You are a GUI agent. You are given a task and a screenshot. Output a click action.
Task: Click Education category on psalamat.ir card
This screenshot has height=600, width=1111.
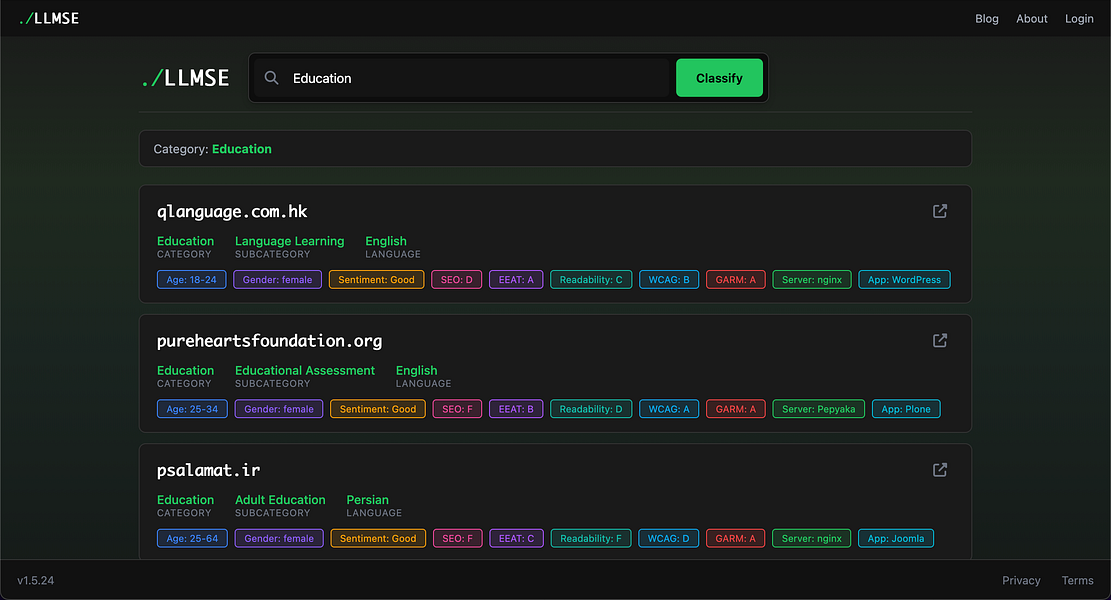185,499
